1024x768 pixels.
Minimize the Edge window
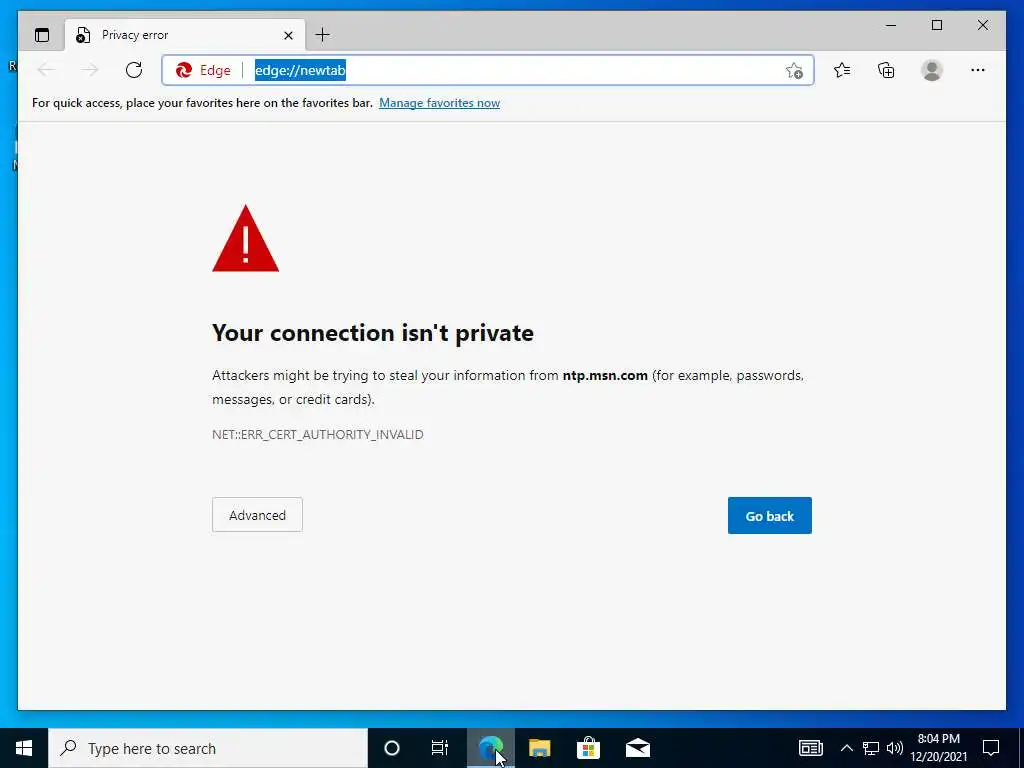891,25
